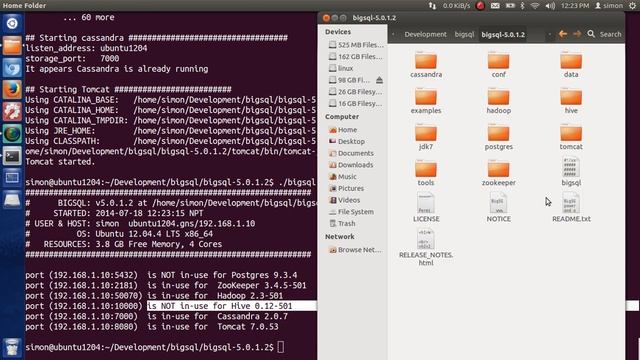640x360 pixels.
Task: Open the 12:23 PM clock menu
Action: [575, 6]
